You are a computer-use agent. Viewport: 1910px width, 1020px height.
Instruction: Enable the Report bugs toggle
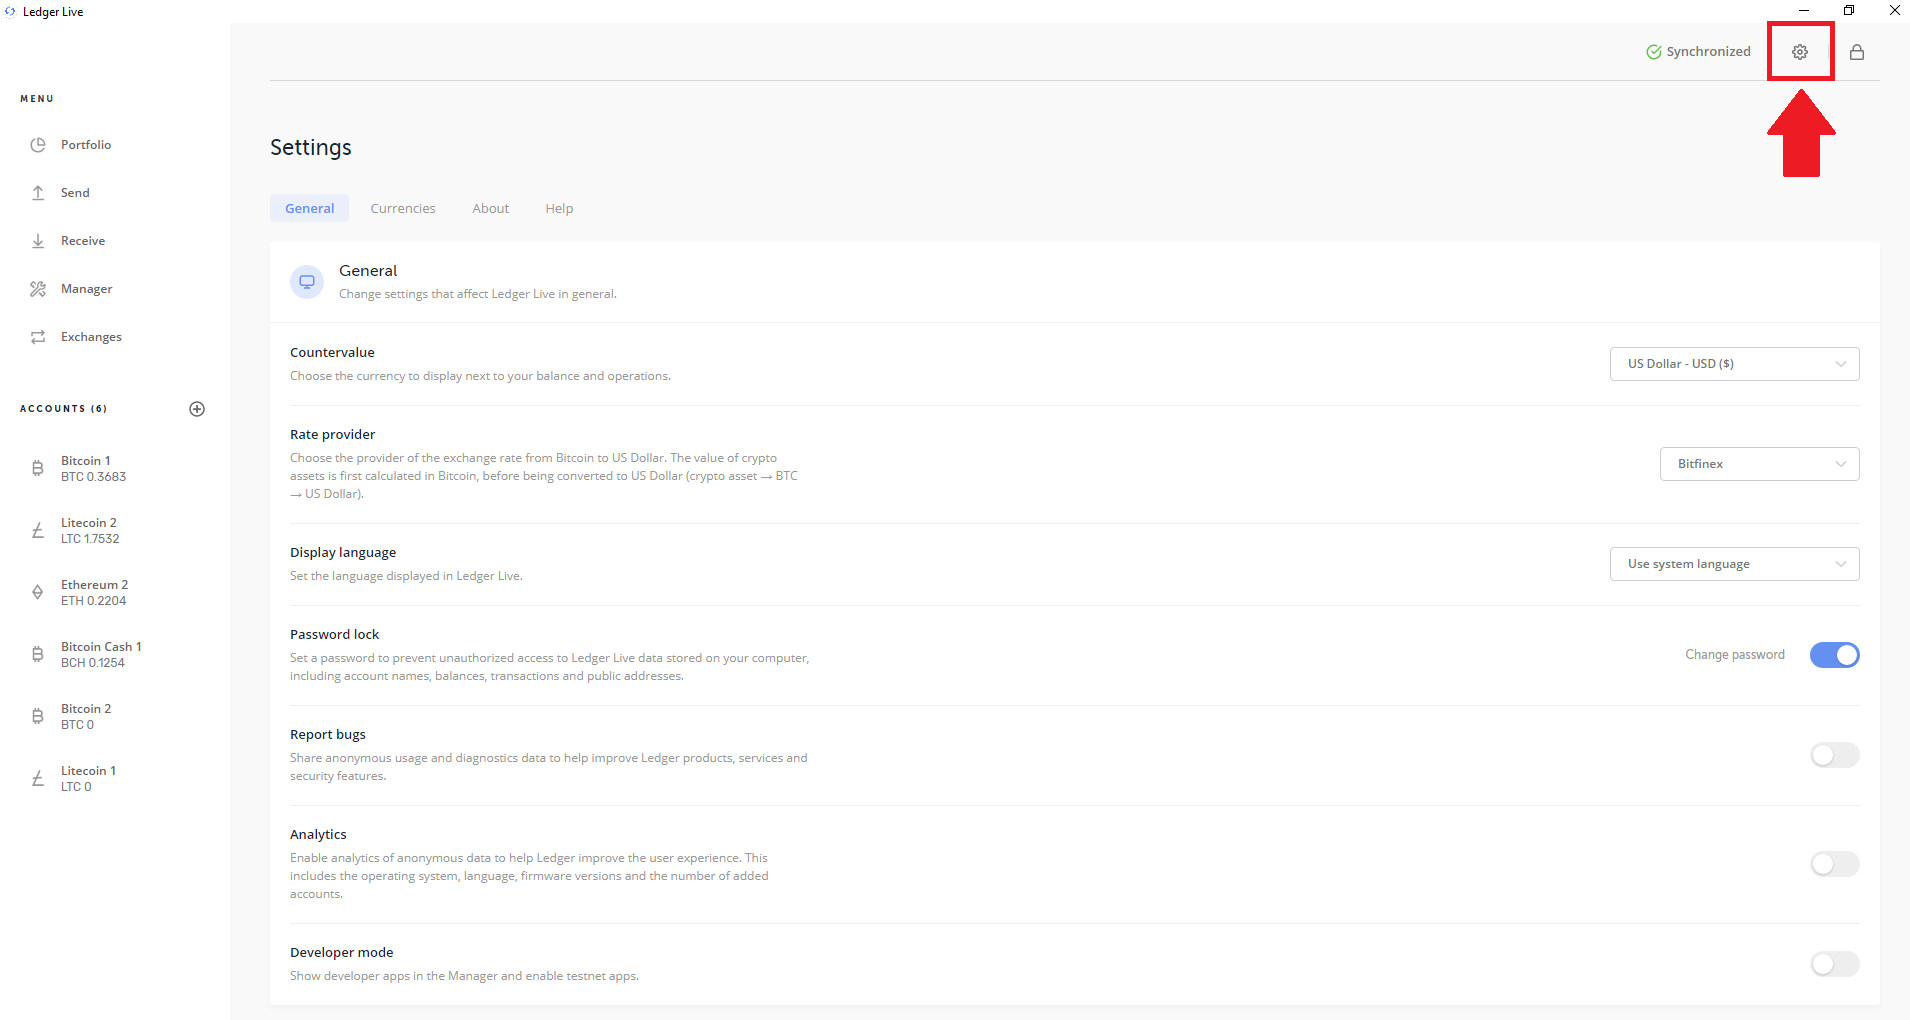tap(1834, 755)
